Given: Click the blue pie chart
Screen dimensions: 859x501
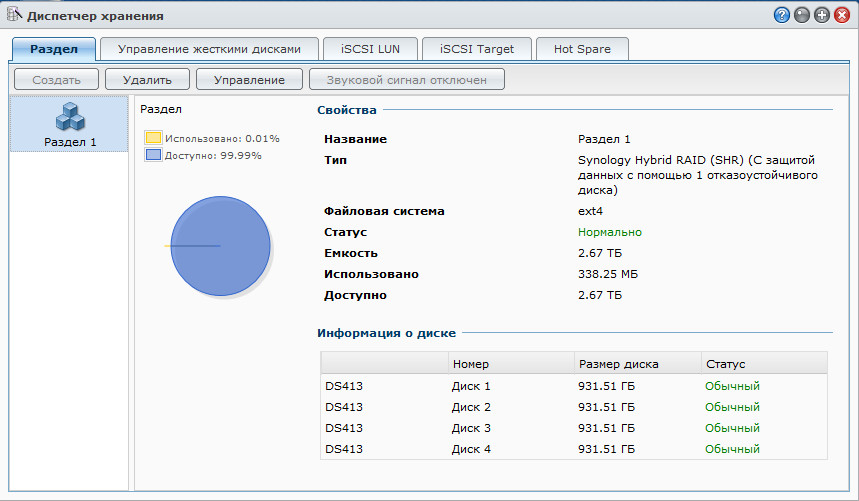Looking at the screenshot, I should point(221,246).
